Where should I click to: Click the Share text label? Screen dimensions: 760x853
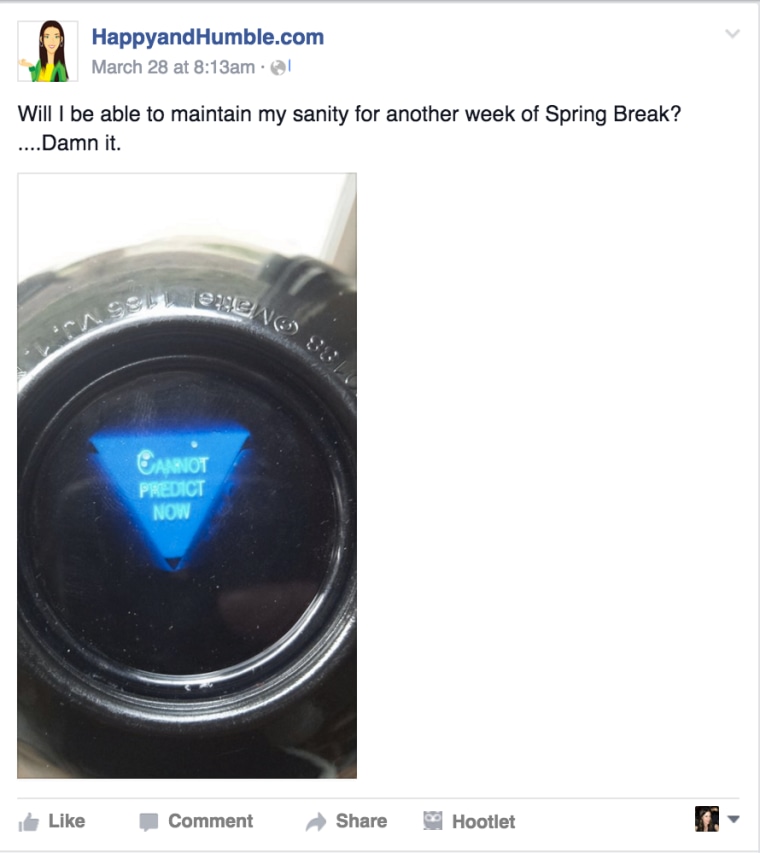361,821
